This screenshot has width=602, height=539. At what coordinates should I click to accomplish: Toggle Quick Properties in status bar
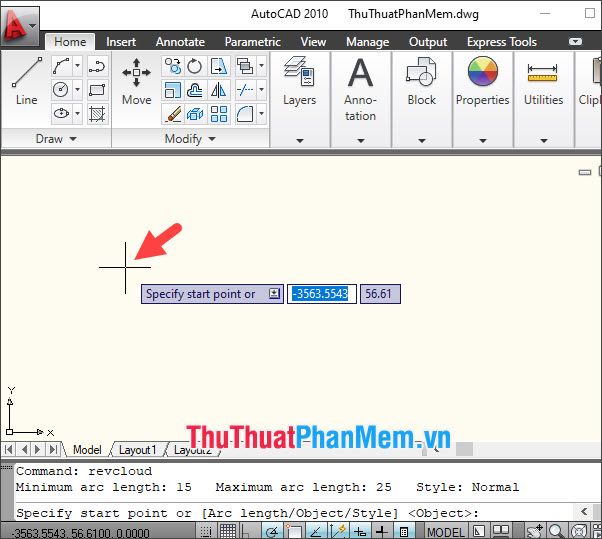pyautogui.click(x=404, y=531)
